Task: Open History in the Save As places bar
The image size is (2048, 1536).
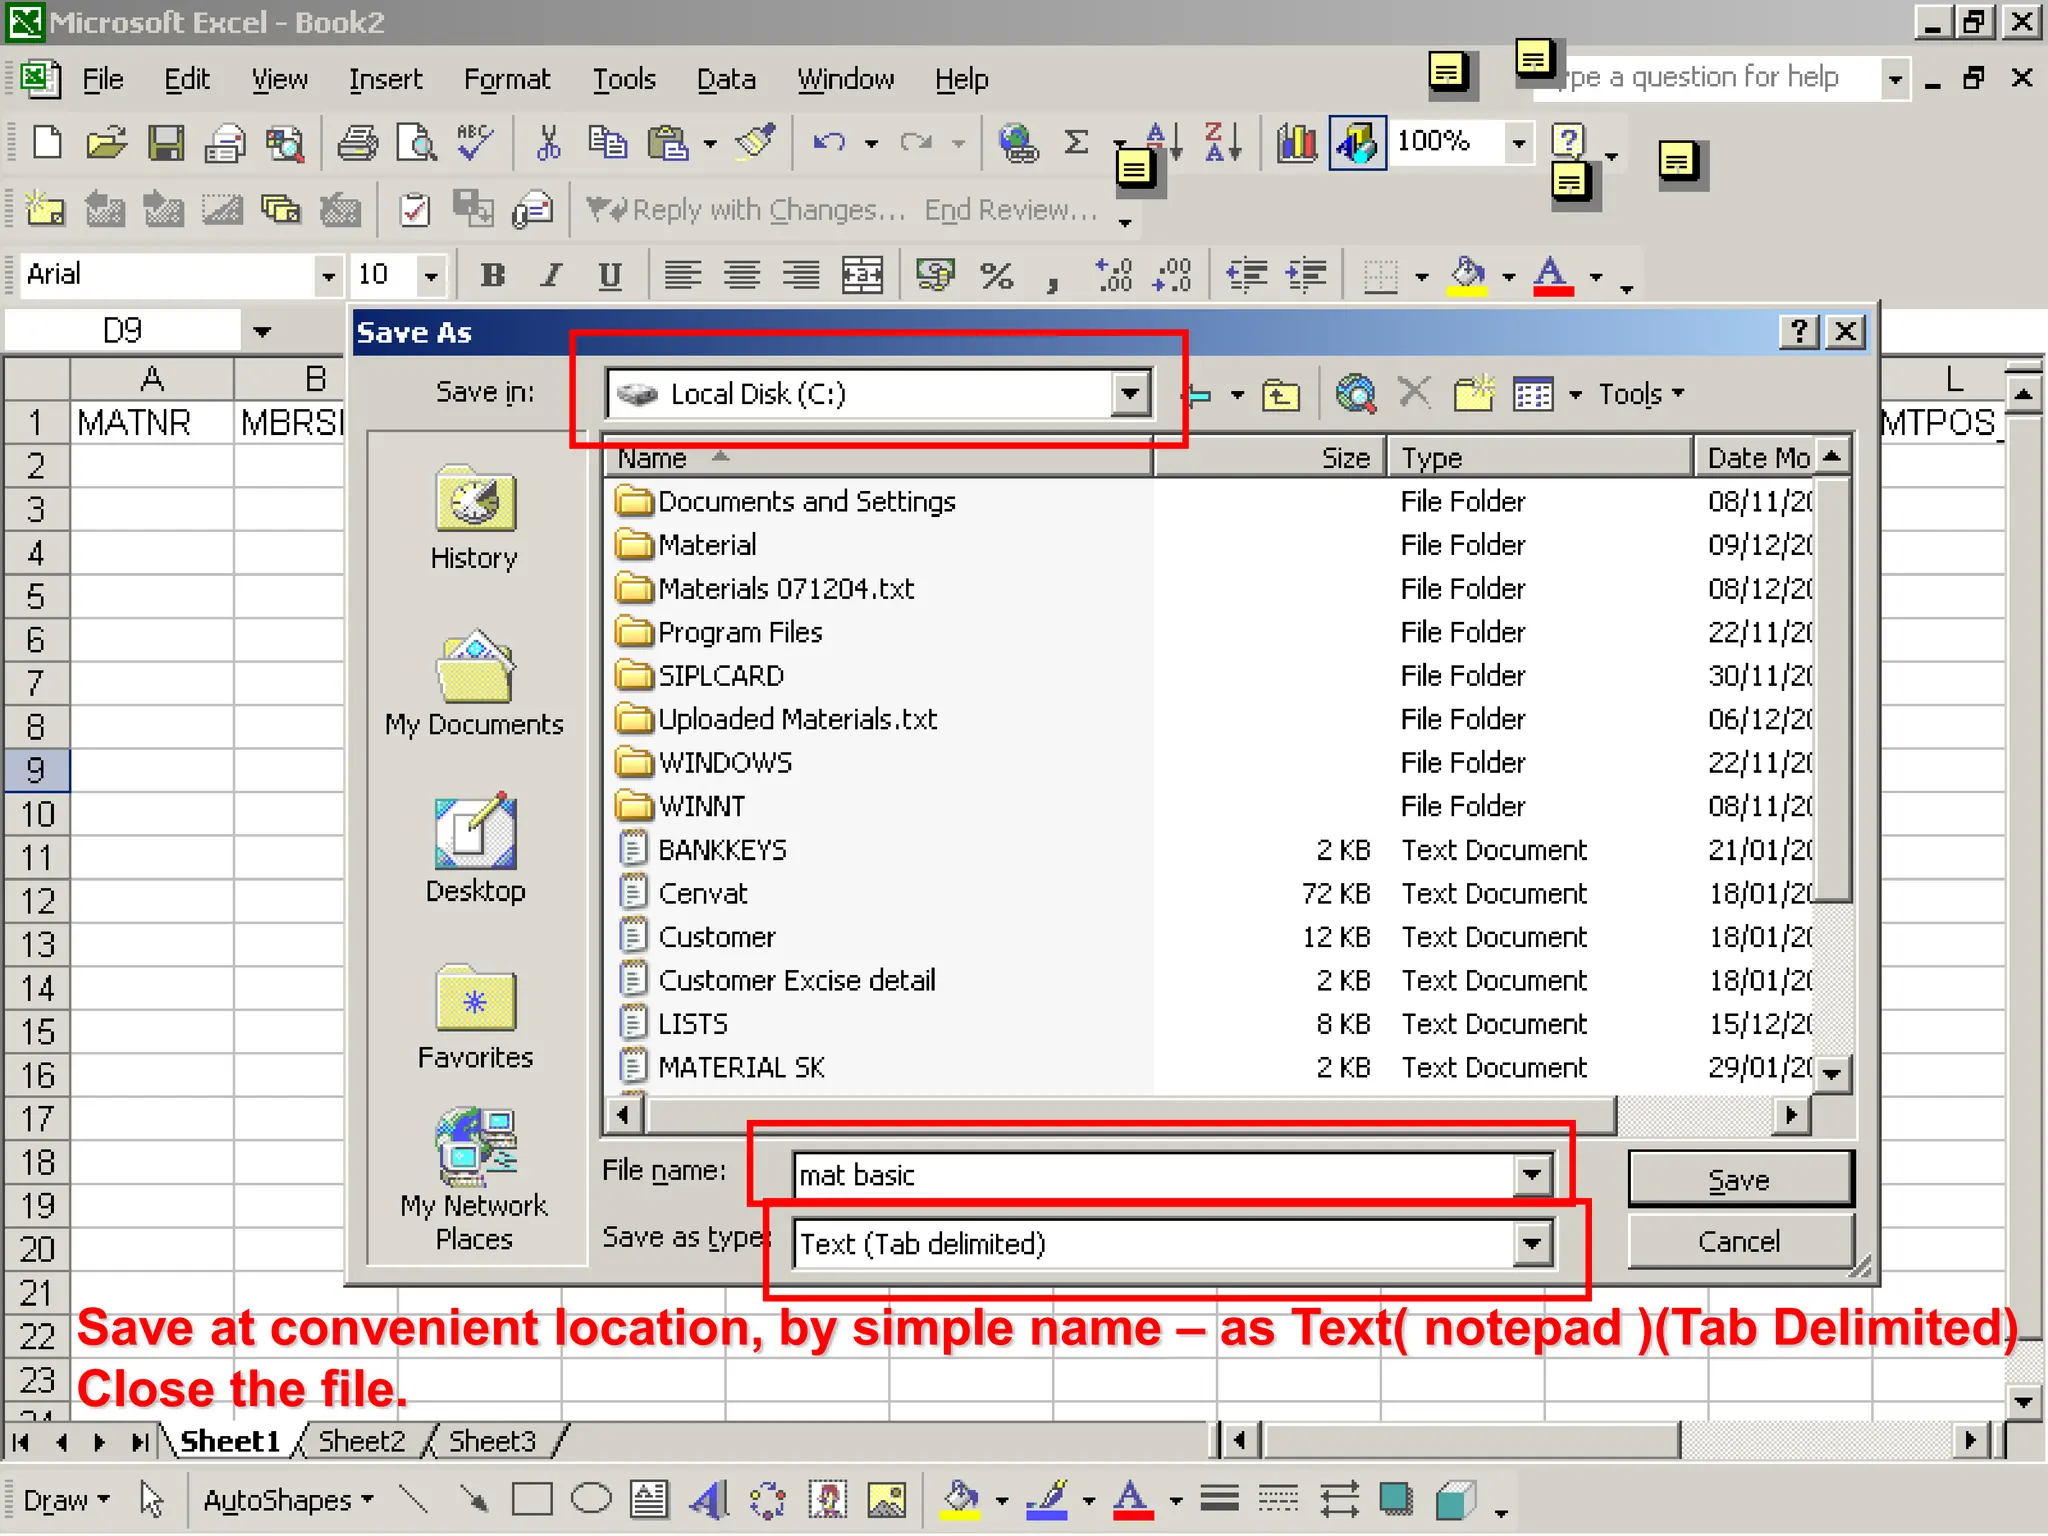Action: [474, 518]
